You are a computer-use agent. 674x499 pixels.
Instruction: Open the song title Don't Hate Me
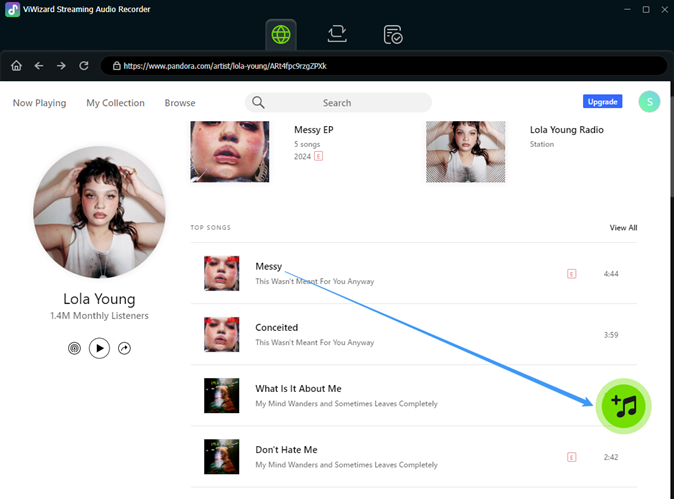286,450
